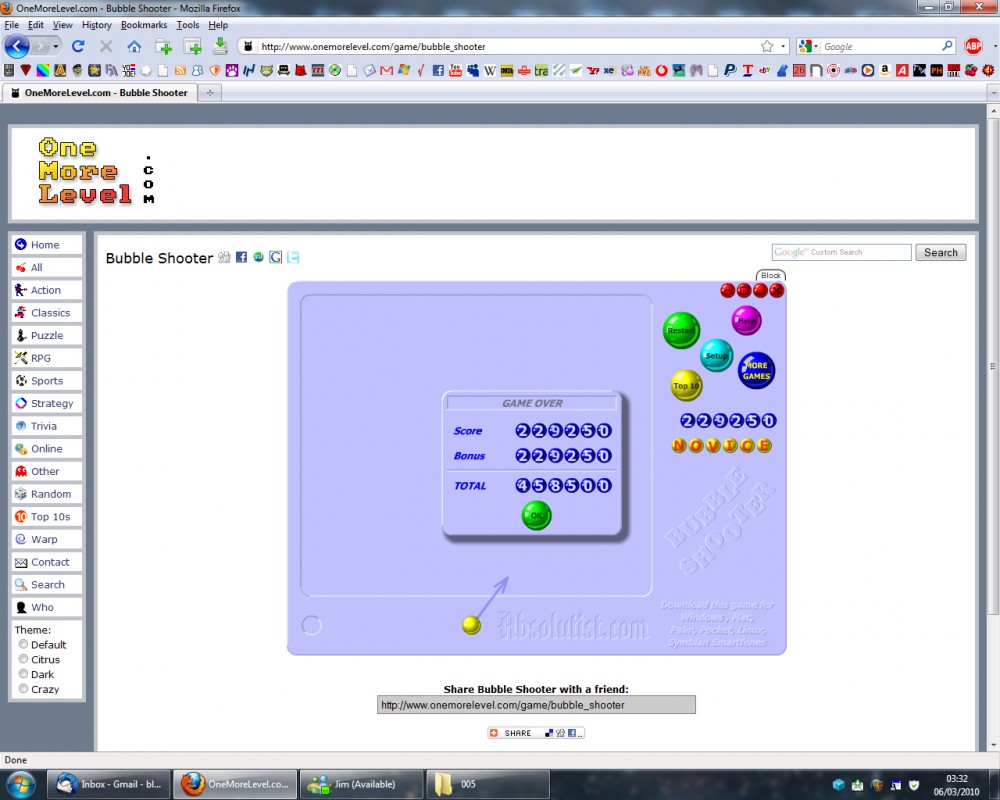Open the back/forward history dropdown arrow
The height and width of the screenshot is (800, 1000).
pos(56,46)
